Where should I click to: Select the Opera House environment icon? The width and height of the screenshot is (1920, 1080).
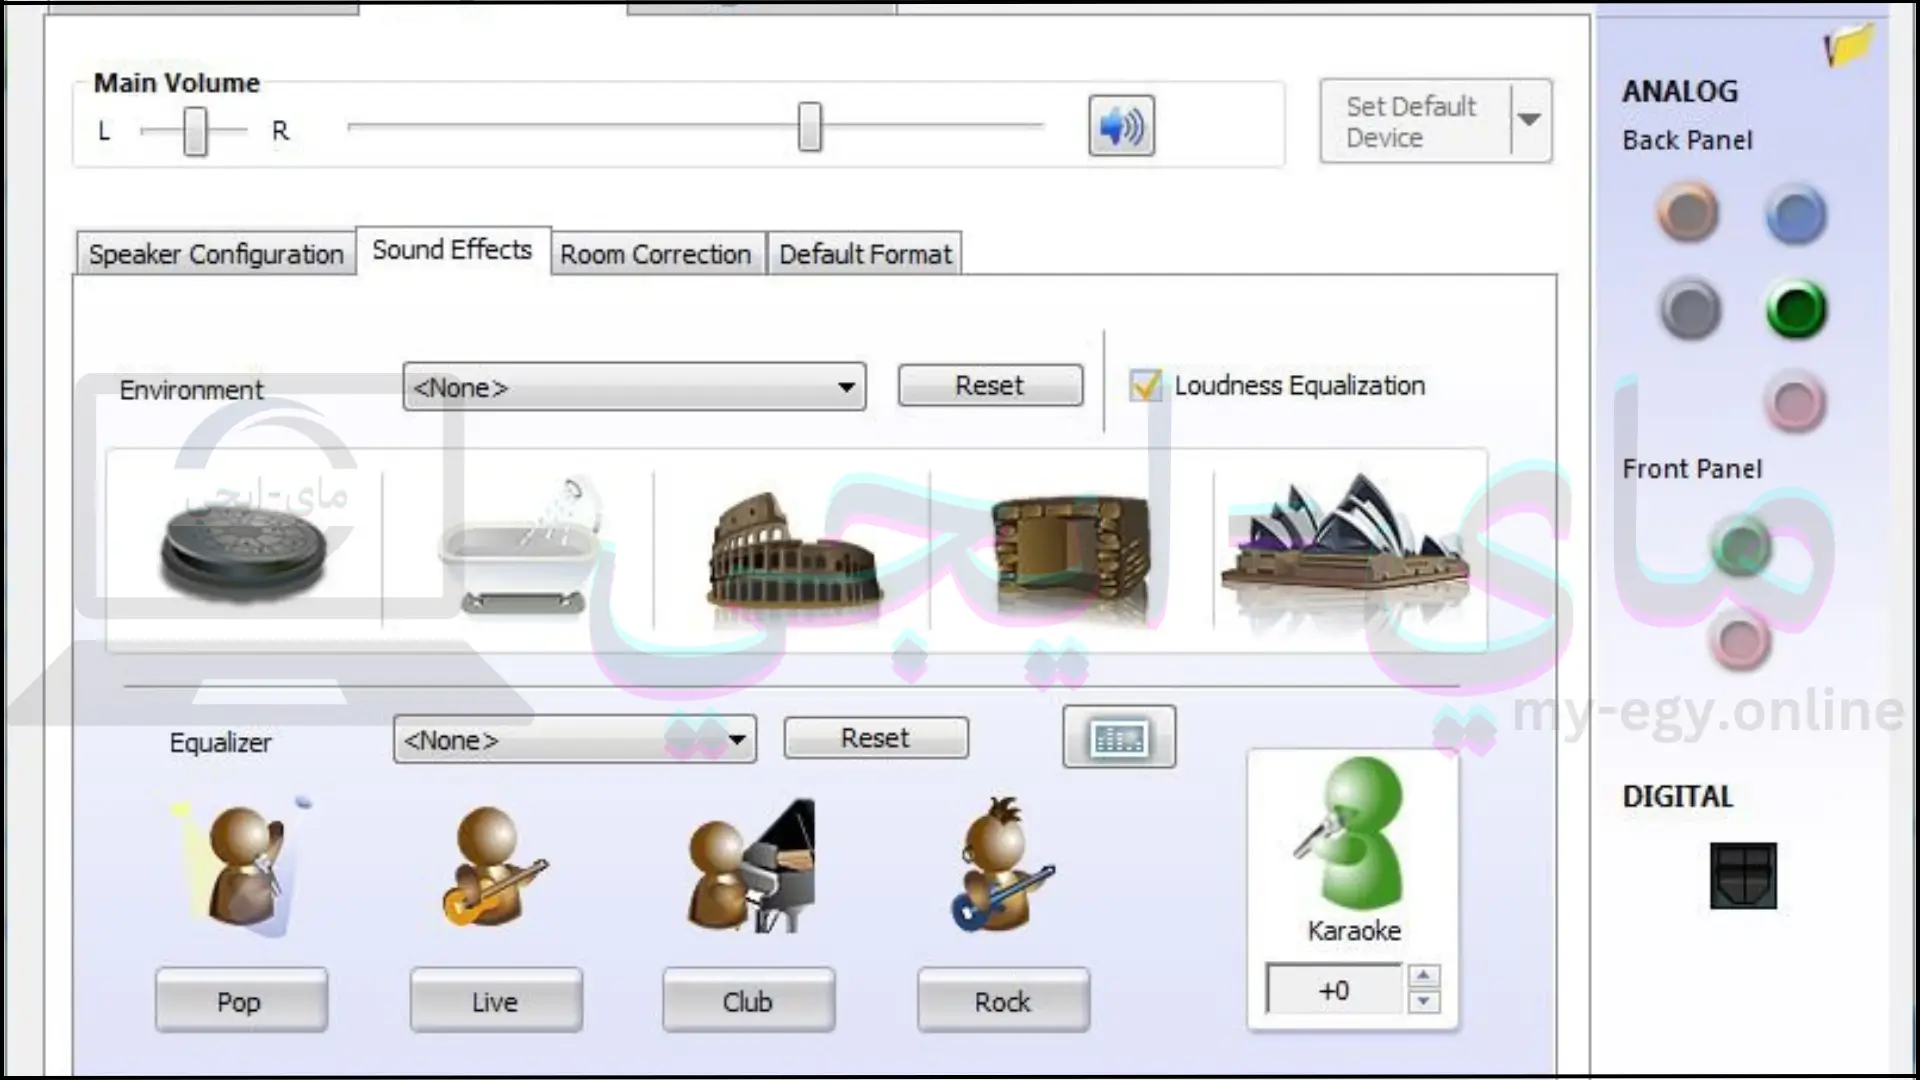tap(1345, 547)
